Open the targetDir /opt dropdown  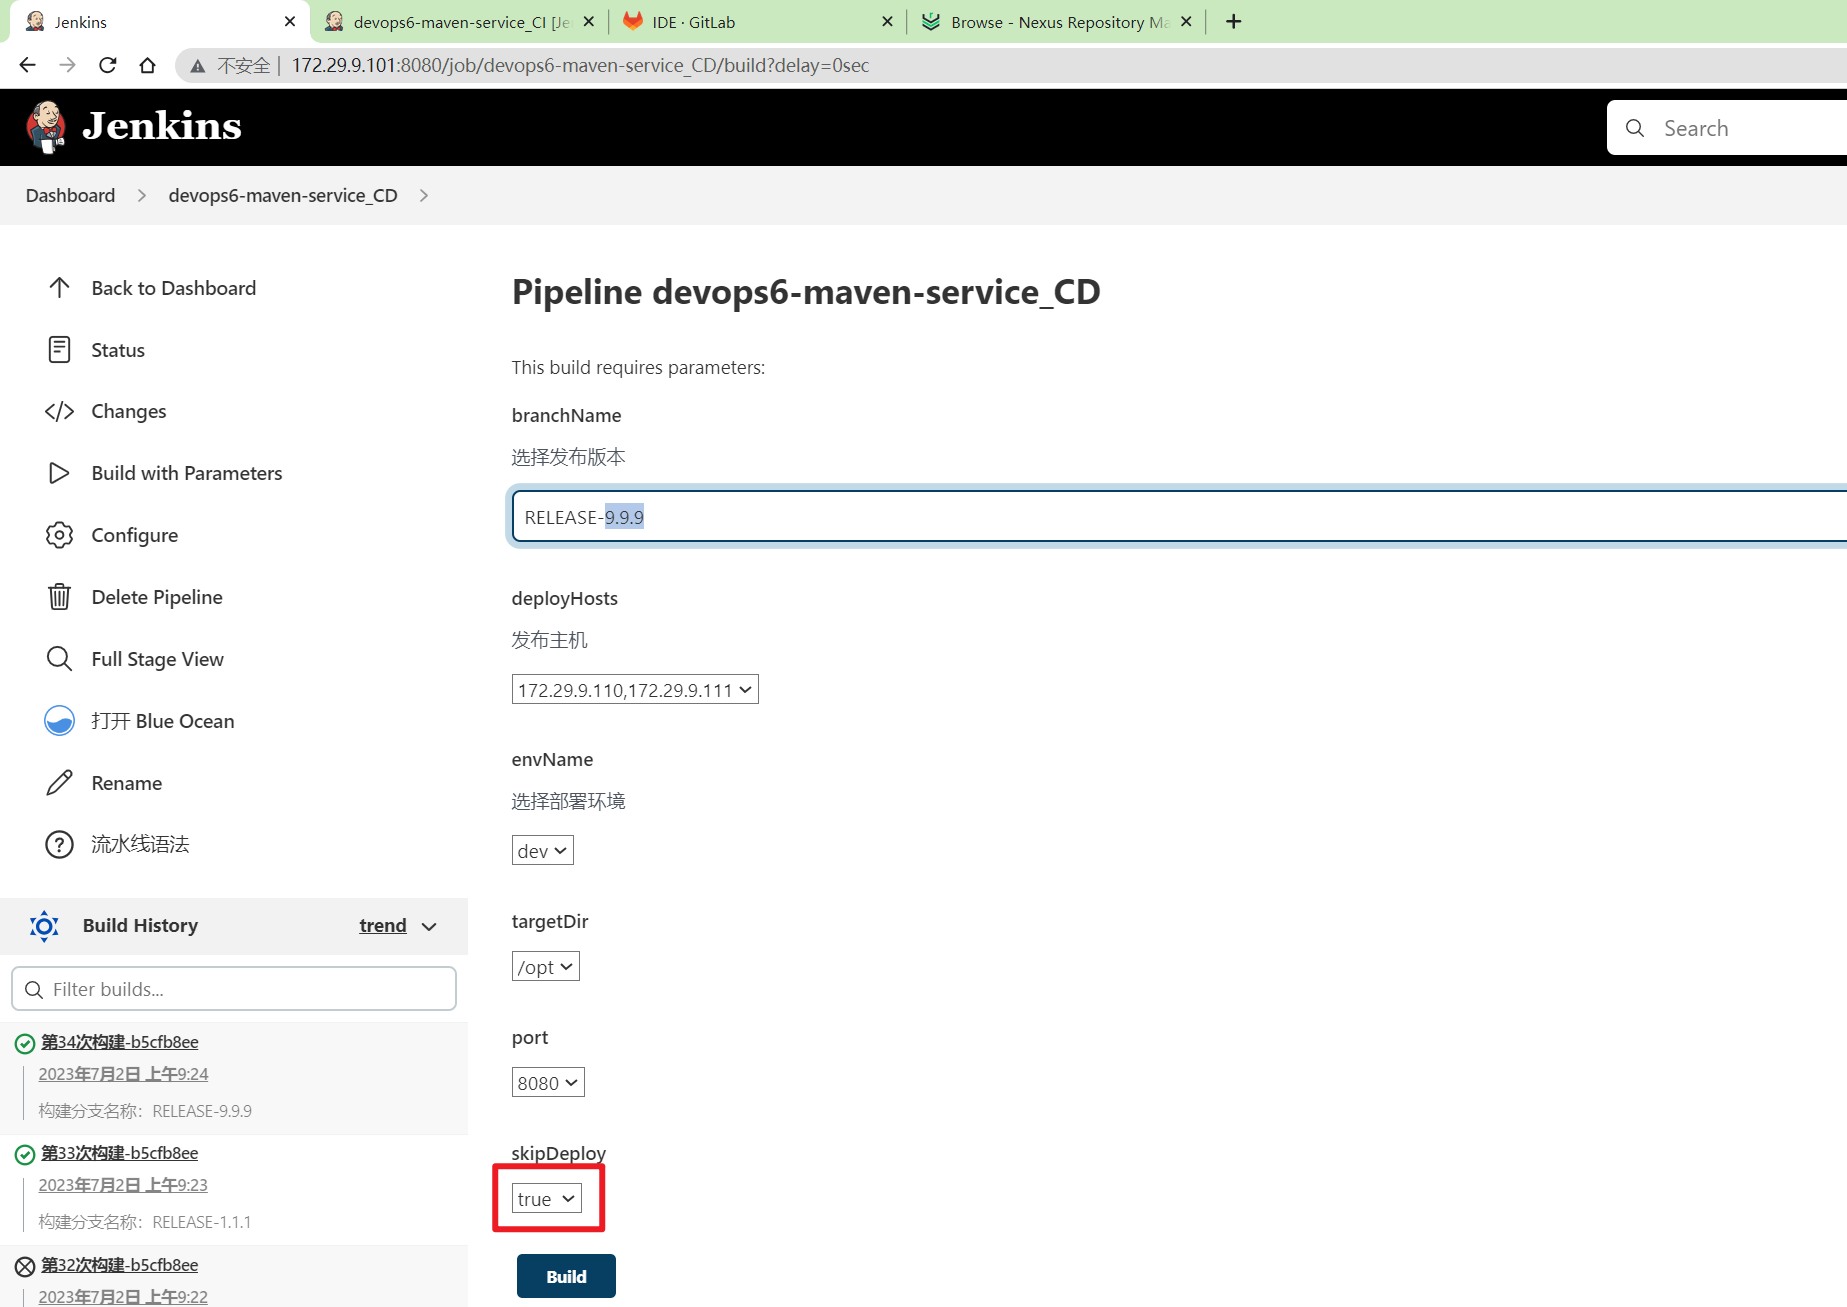(x=546, y=967)
